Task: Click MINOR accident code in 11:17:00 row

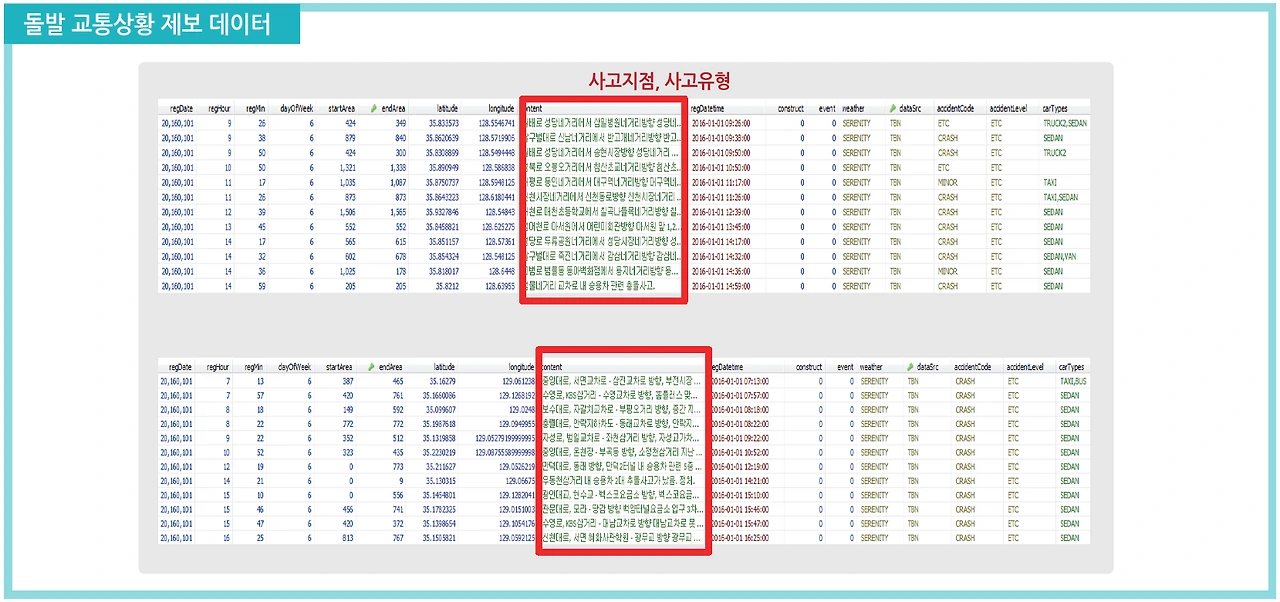Action: [x=947, y=182]
